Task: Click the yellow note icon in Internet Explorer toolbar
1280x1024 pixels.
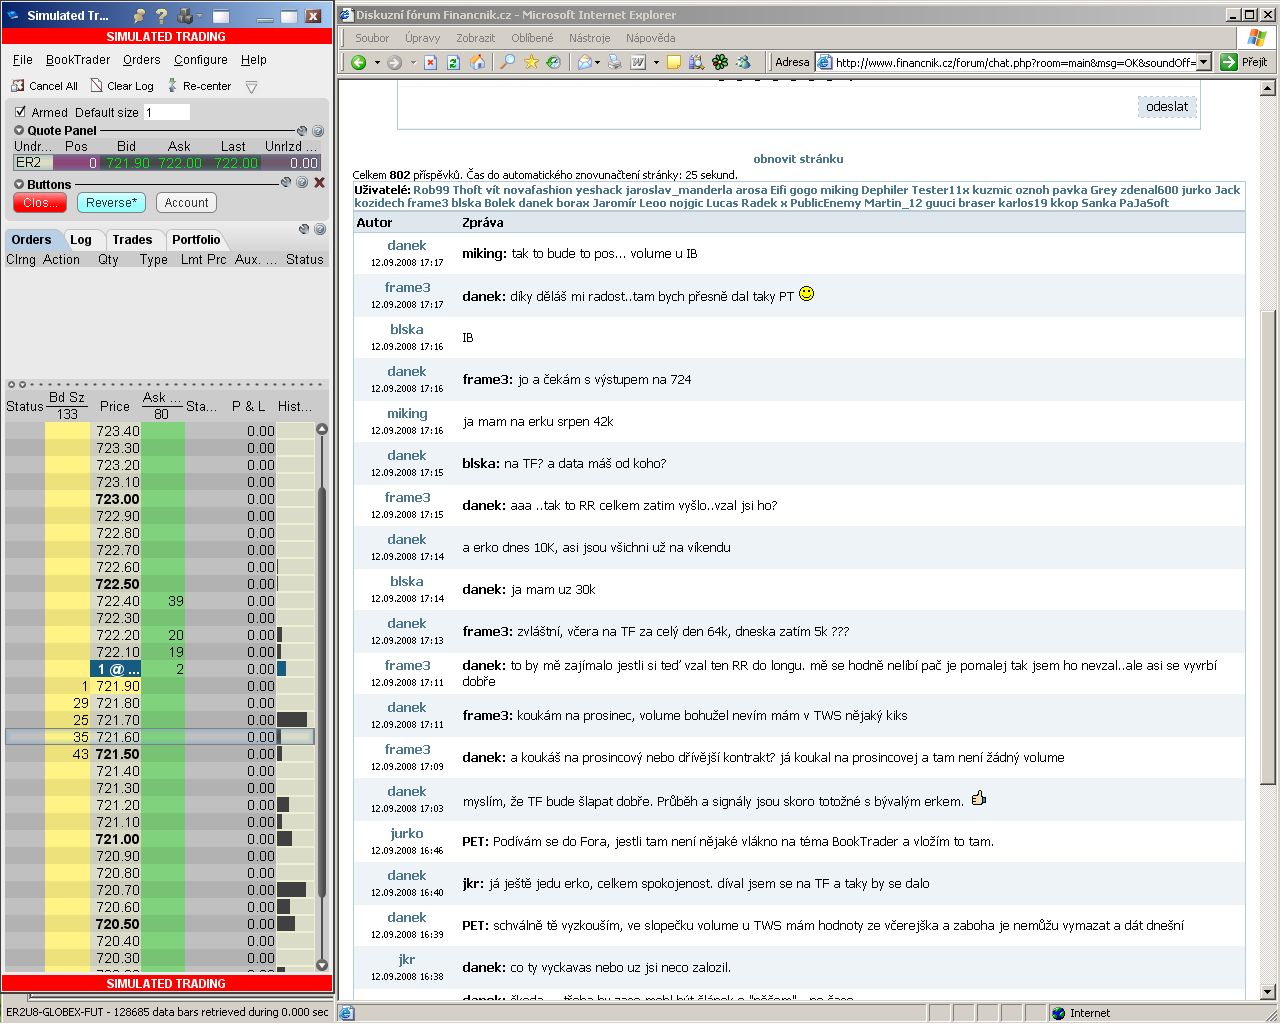Action: [x=674, y=62]
